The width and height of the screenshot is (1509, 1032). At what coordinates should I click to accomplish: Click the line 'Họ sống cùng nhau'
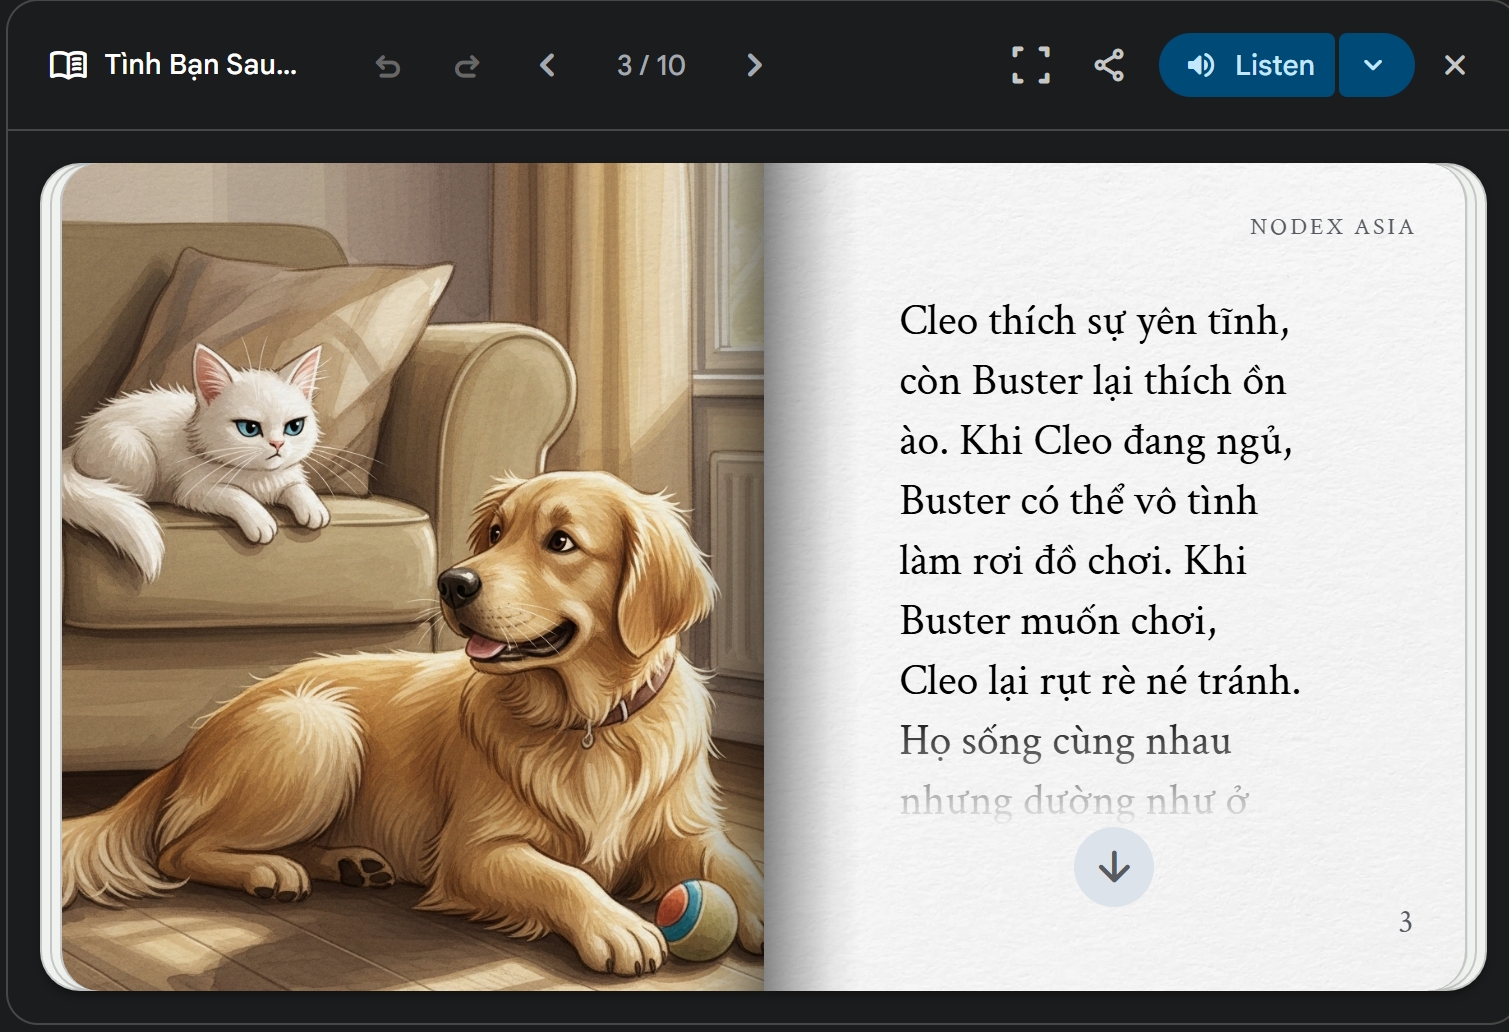pyautogui.click(x=1065, y=741)
